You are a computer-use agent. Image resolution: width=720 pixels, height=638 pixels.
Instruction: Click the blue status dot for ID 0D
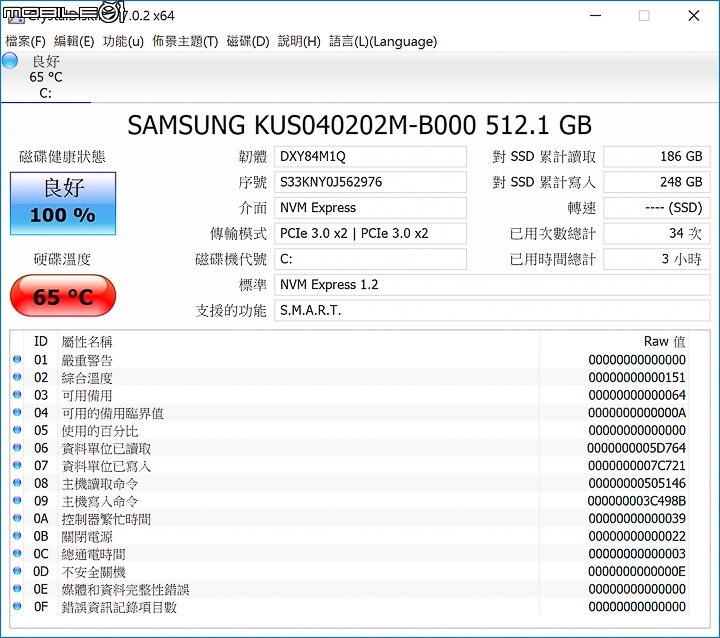17,571
